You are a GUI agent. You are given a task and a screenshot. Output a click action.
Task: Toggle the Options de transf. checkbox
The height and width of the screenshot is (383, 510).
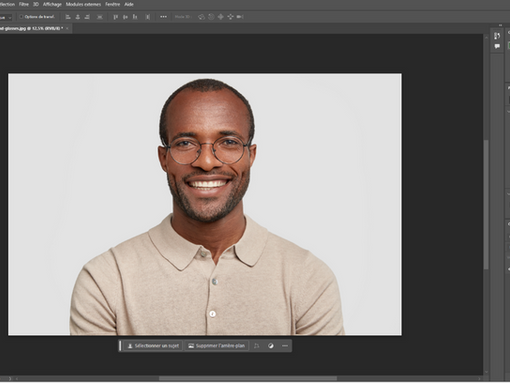click(21, 17)
